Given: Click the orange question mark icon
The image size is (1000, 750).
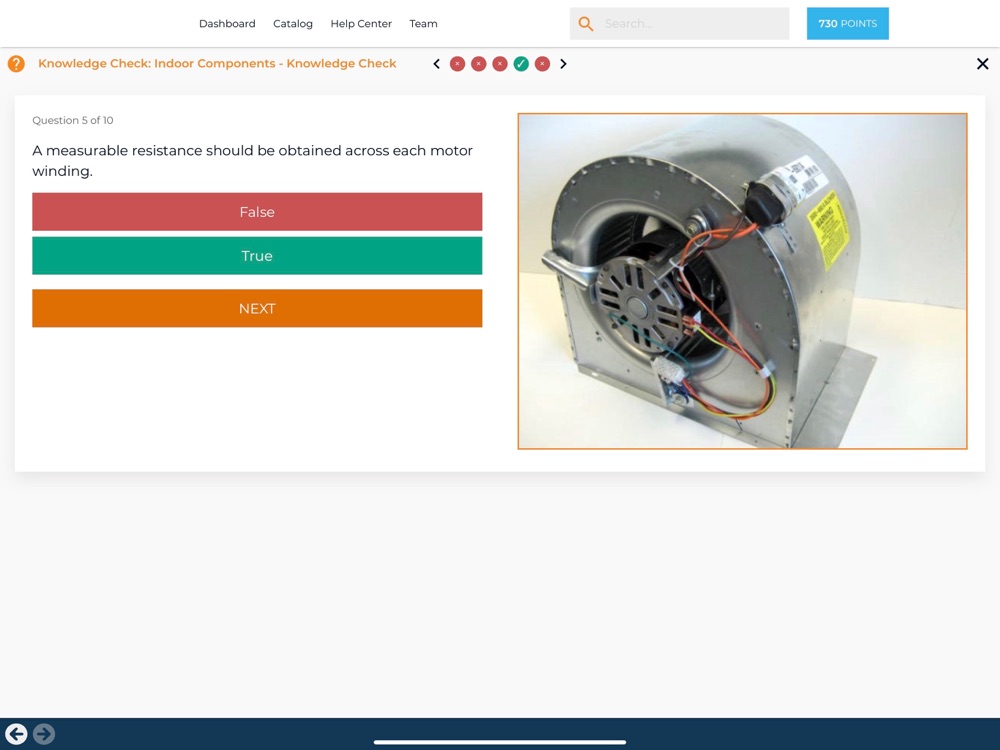Looking at the screenshot, I should coord(16,64).
